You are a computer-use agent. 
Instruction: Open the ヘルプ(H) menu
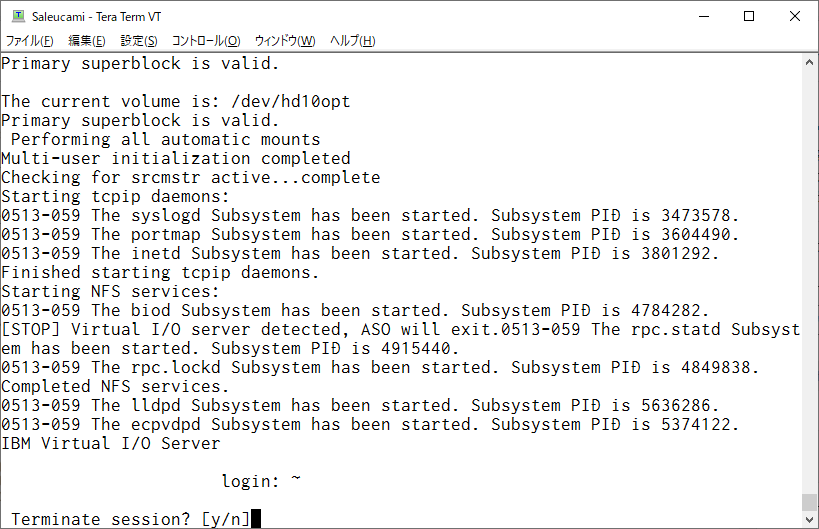coord(353,41)
